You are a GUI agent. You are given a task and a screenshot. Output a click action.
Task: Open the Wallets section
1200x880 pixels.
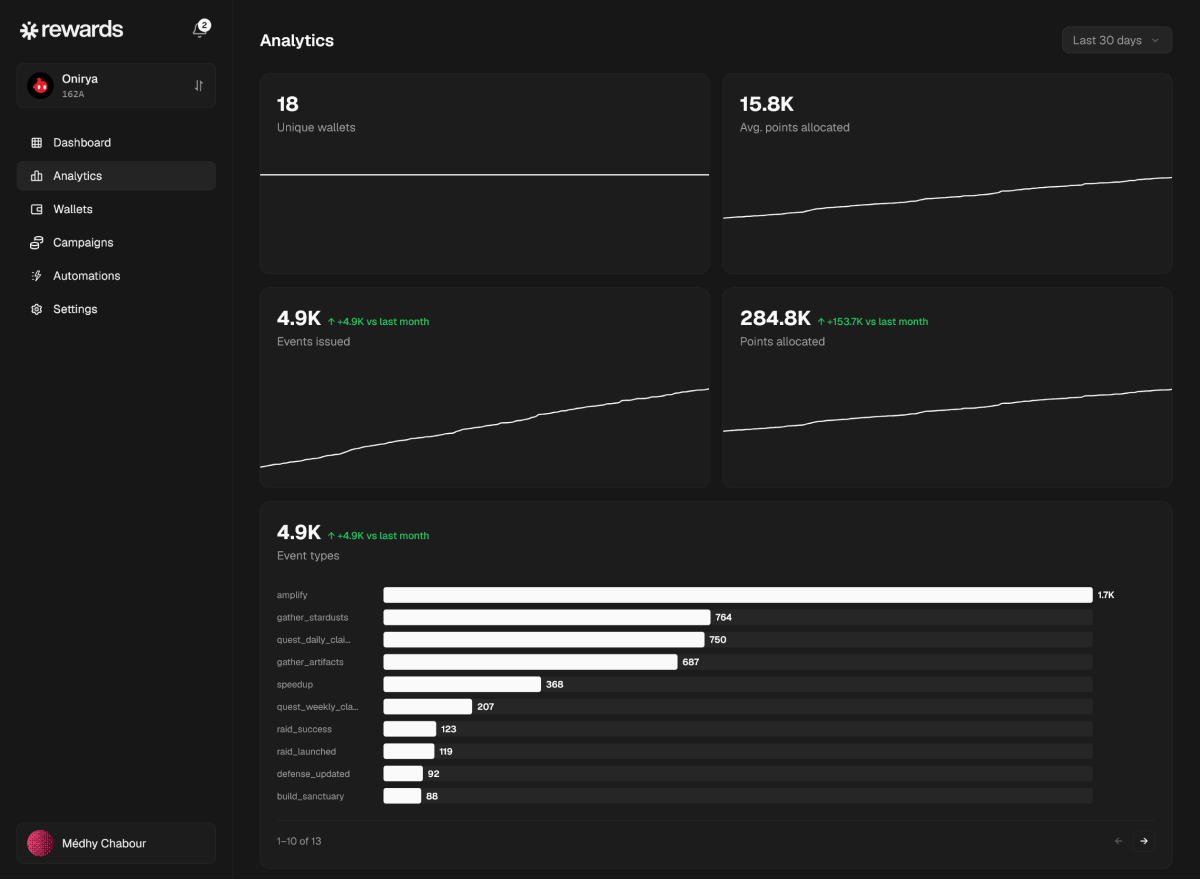tap(116, 209)
